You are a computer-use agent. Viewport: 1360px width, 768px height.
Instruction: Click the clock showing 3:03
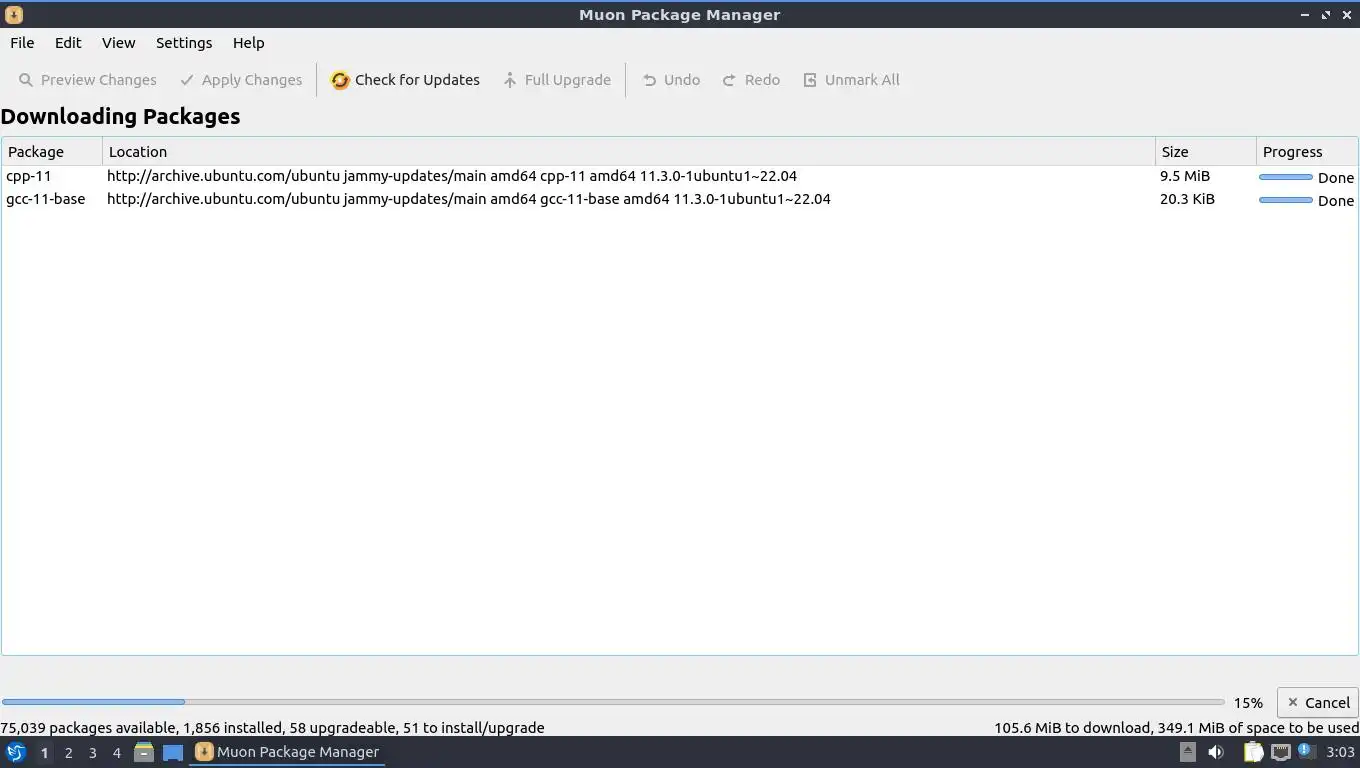pos(1340,752)
